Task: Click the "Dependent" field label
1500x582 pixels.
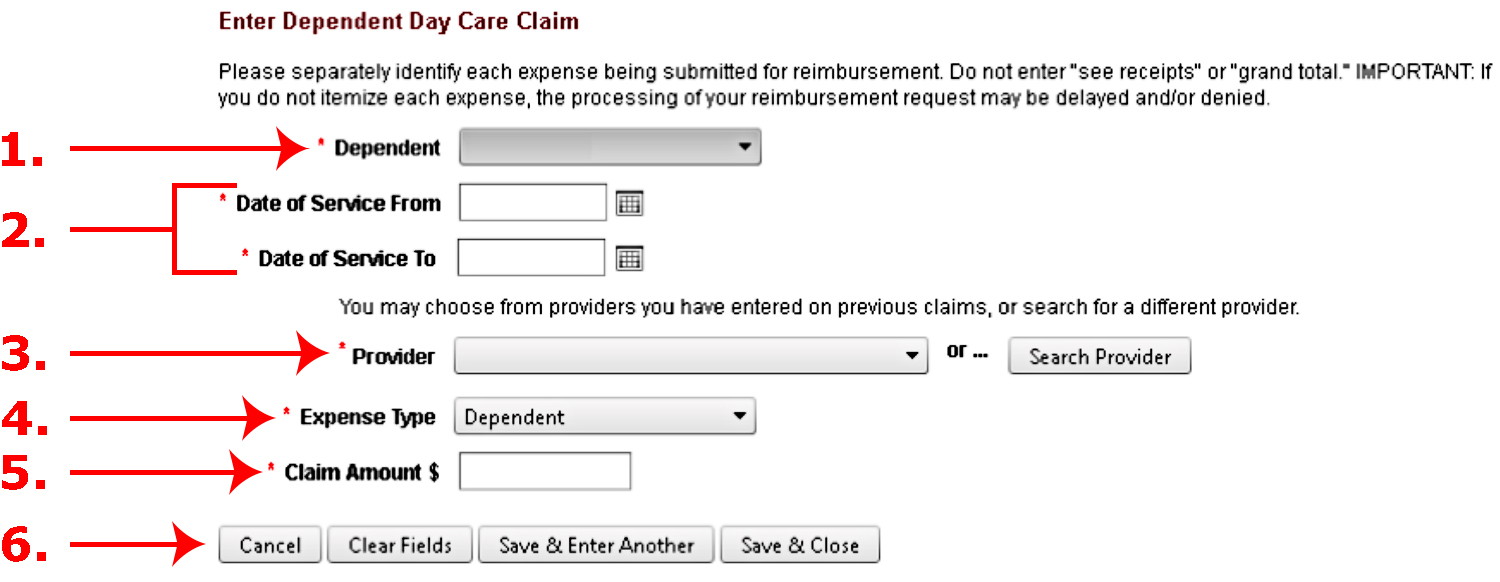Action: (x=387, y=149)
